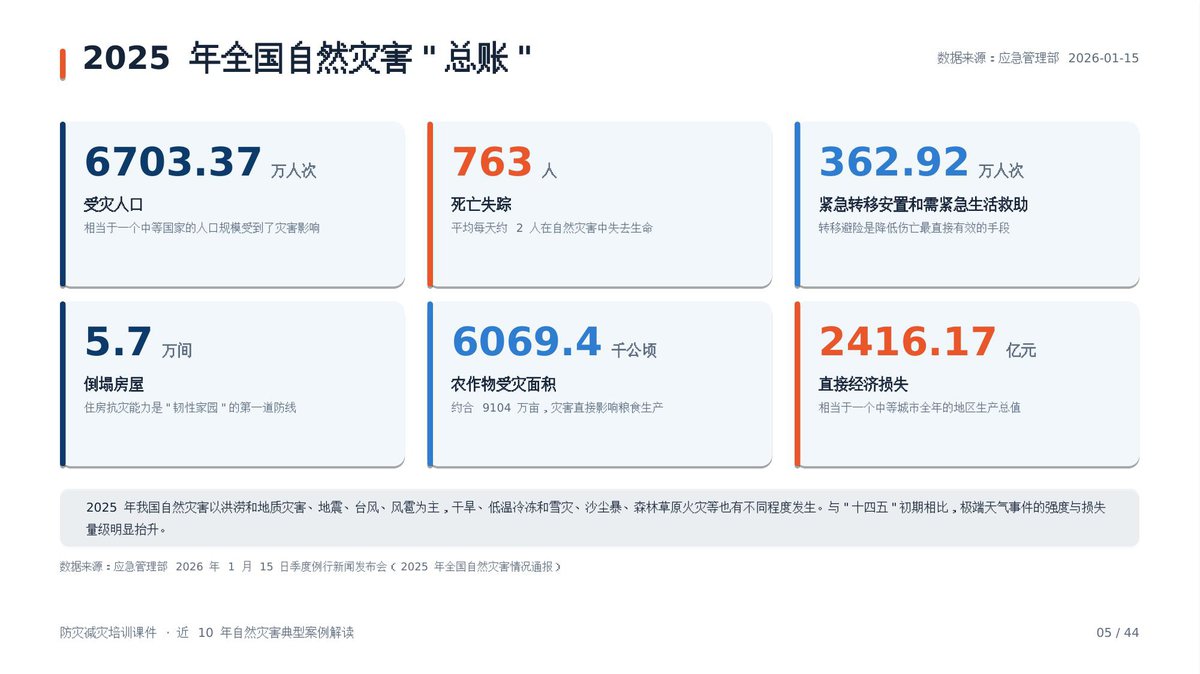Select the footer 防灾减灾培训课件 text
This screenshot has width=1200, height=674.
click(207, 633)
